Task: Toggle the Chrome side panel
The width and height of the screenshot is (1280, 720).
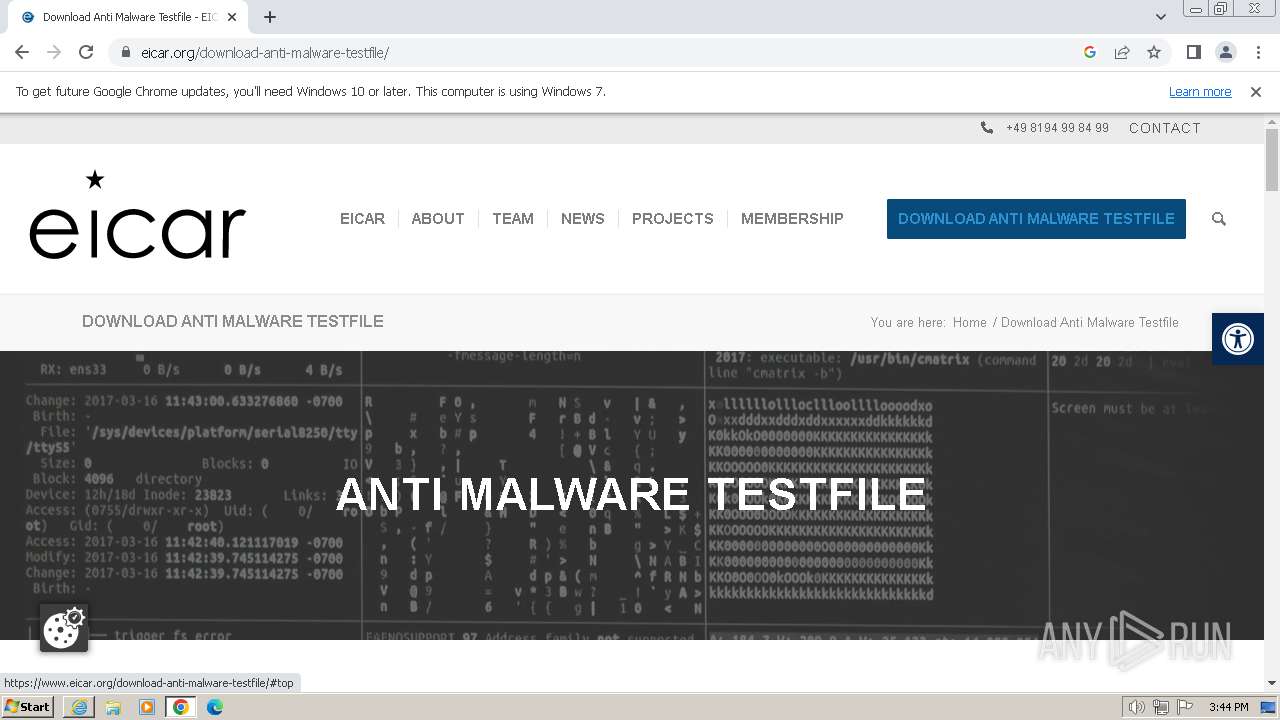Action: click(x=1193, y=52)
